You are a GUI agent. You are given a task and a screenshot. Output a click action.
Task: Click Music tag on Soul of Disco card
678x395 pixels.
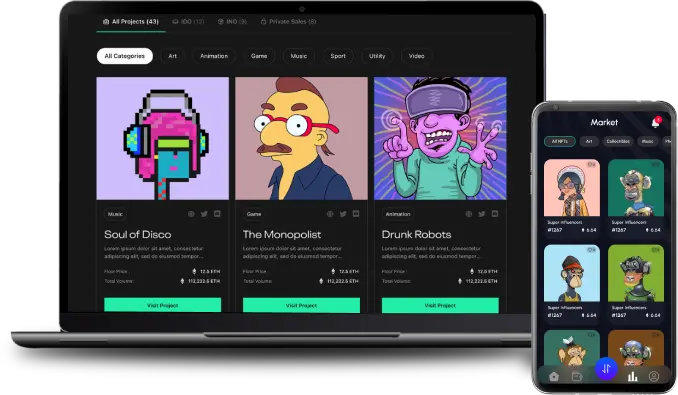(115, 214)
